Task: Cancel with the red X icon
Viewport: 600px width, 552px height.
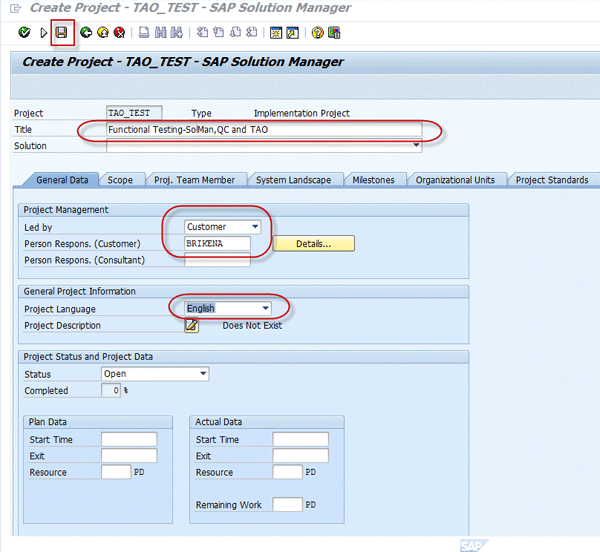Action: (119, 33)
